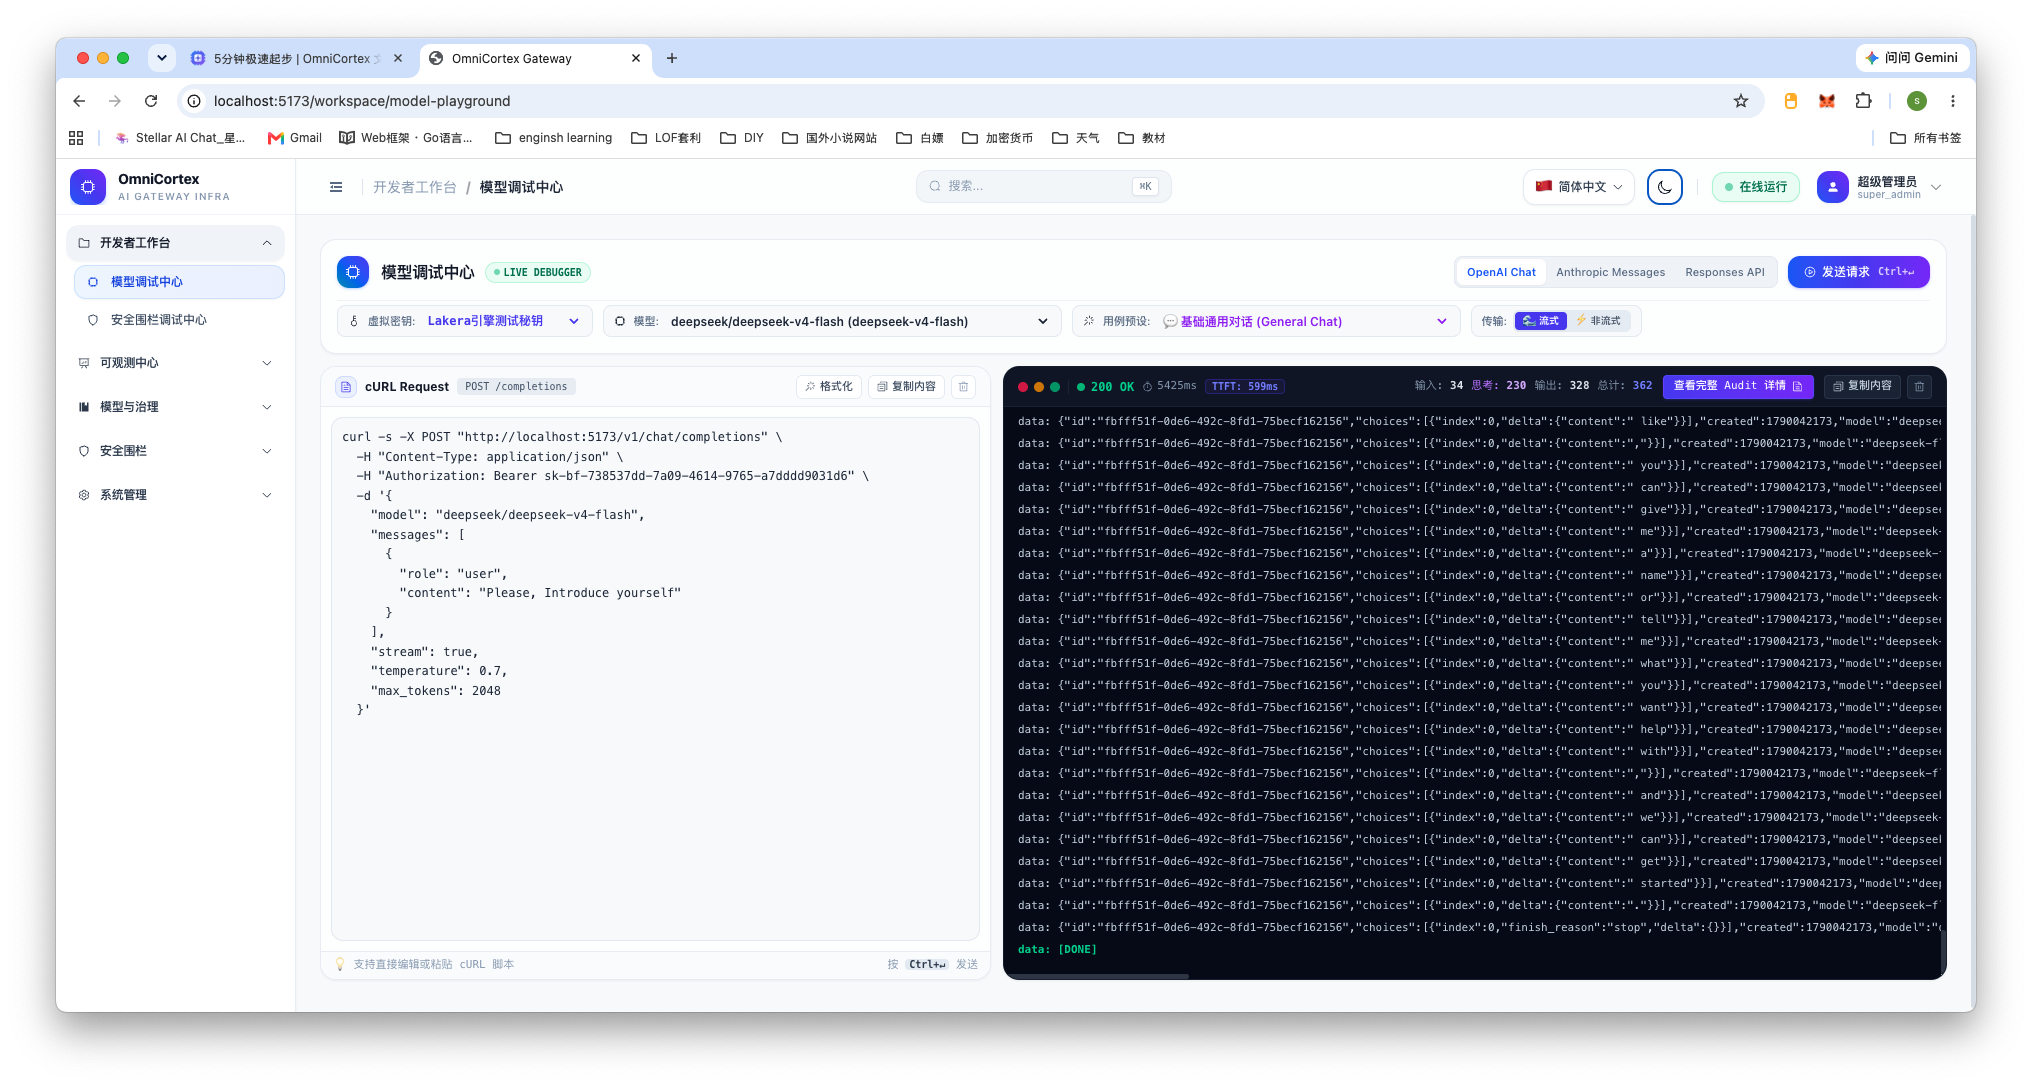Open the 用例预设 General Chat dropdown
Image resolution: width=2032 pixels, height=1086 pixels.
[1265, 321]
